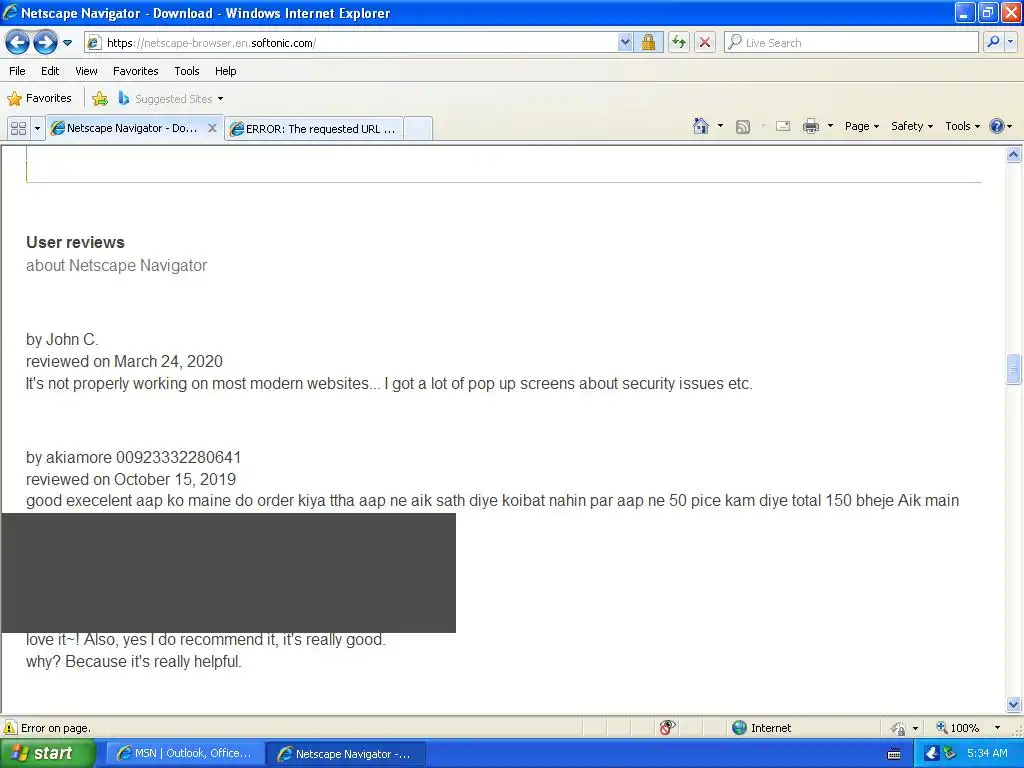Click the RSS feeds icon

point(743,127)
